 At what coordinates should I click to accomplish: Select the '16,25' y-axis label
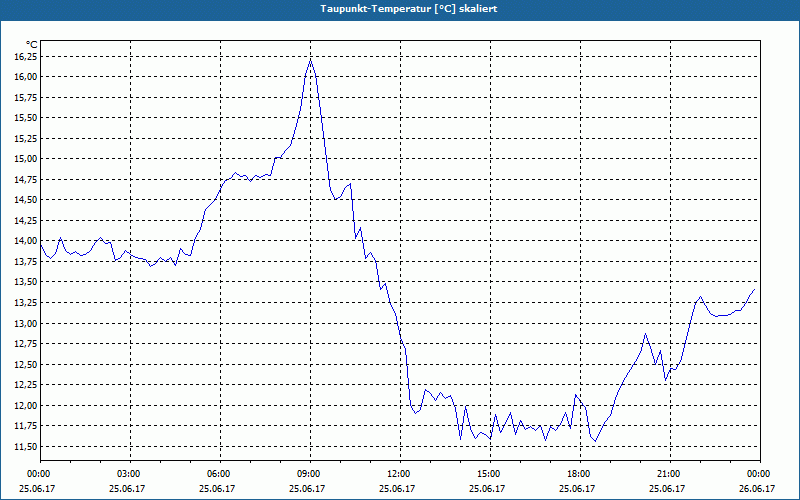26,57
